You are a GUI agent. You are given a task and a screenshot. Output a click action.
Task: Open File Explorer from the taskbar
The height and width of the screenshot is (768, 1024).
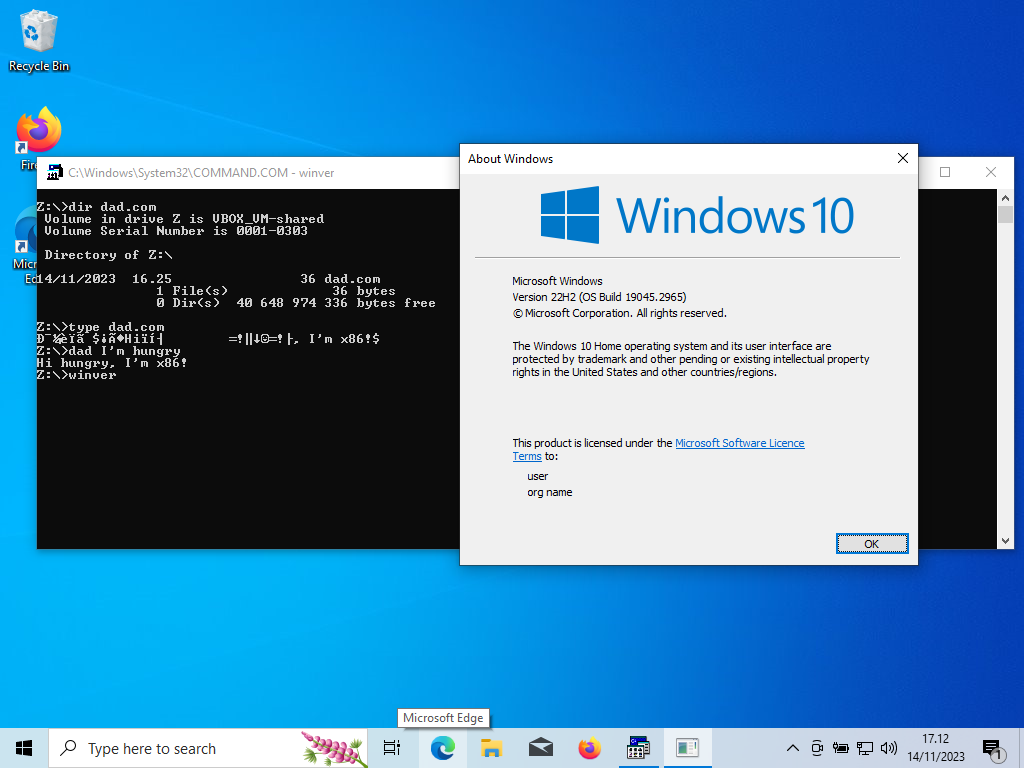(x=491, y=748)
